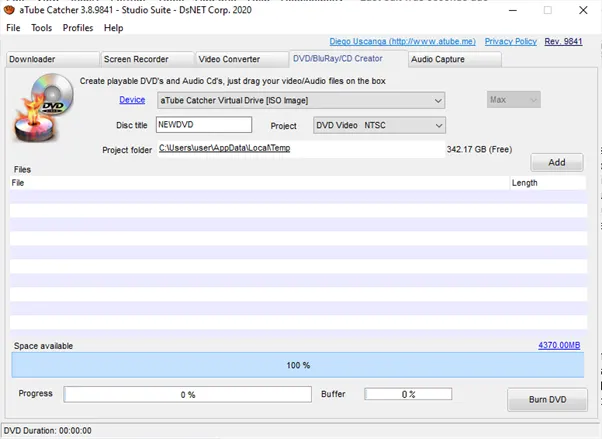
Task: Minimize the aTube Catcher window
Action: (x=513, y=10)
